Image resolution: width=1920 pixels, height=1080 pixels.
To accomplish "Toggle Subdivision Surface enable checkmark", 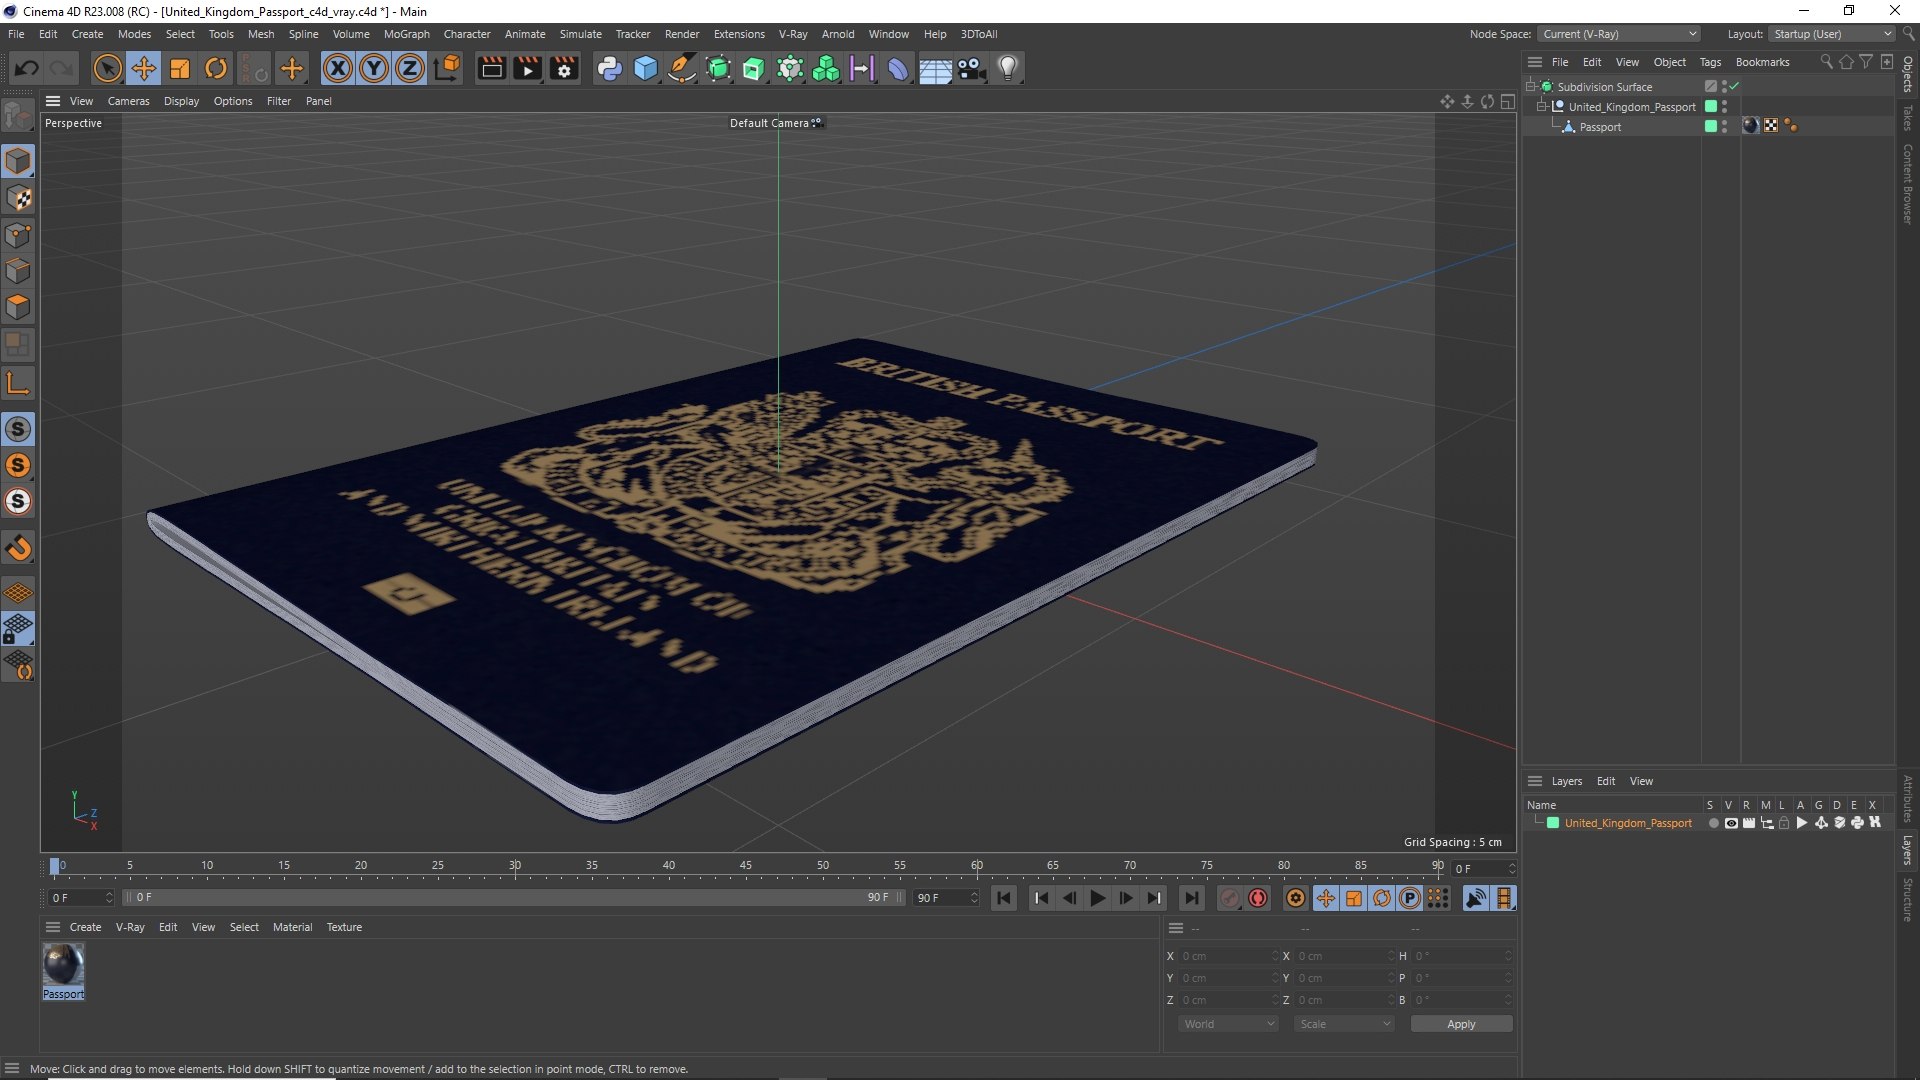I will [1735, 87].
